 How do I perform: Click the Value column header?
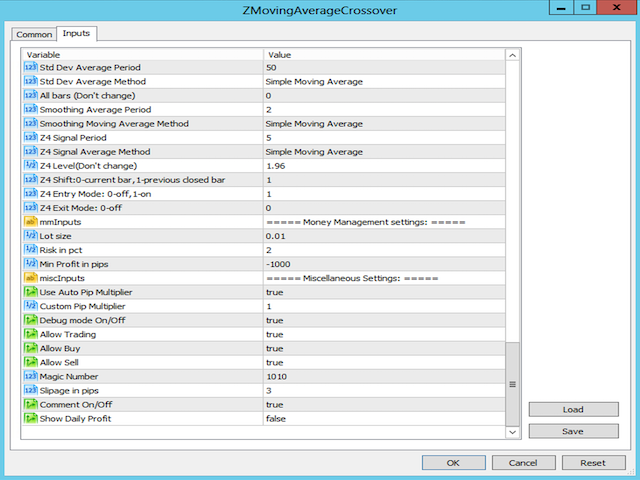click(x=384, y=55)
